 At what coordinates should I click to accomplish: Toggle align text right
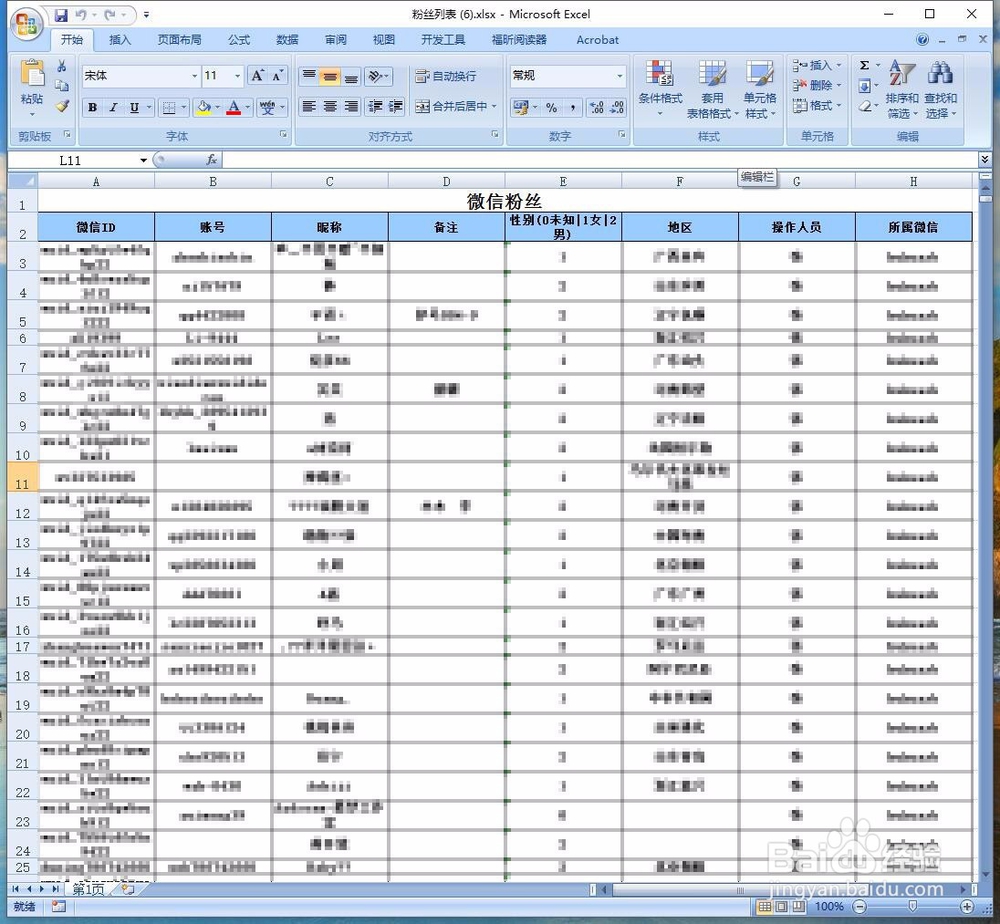(351, 106)
